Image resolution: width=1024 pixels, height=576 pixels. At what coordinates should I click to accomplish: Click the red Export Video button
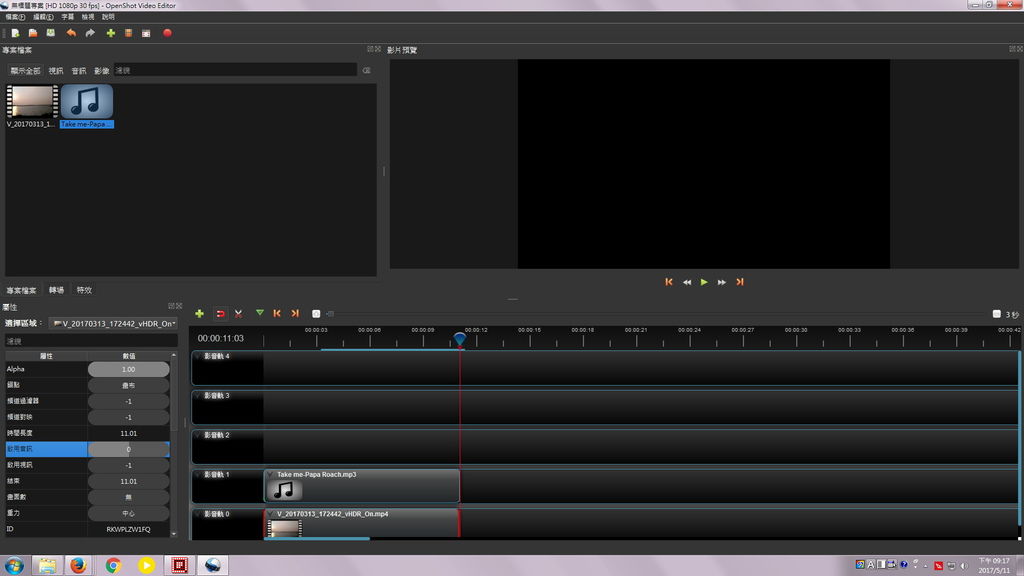[167, 33]
